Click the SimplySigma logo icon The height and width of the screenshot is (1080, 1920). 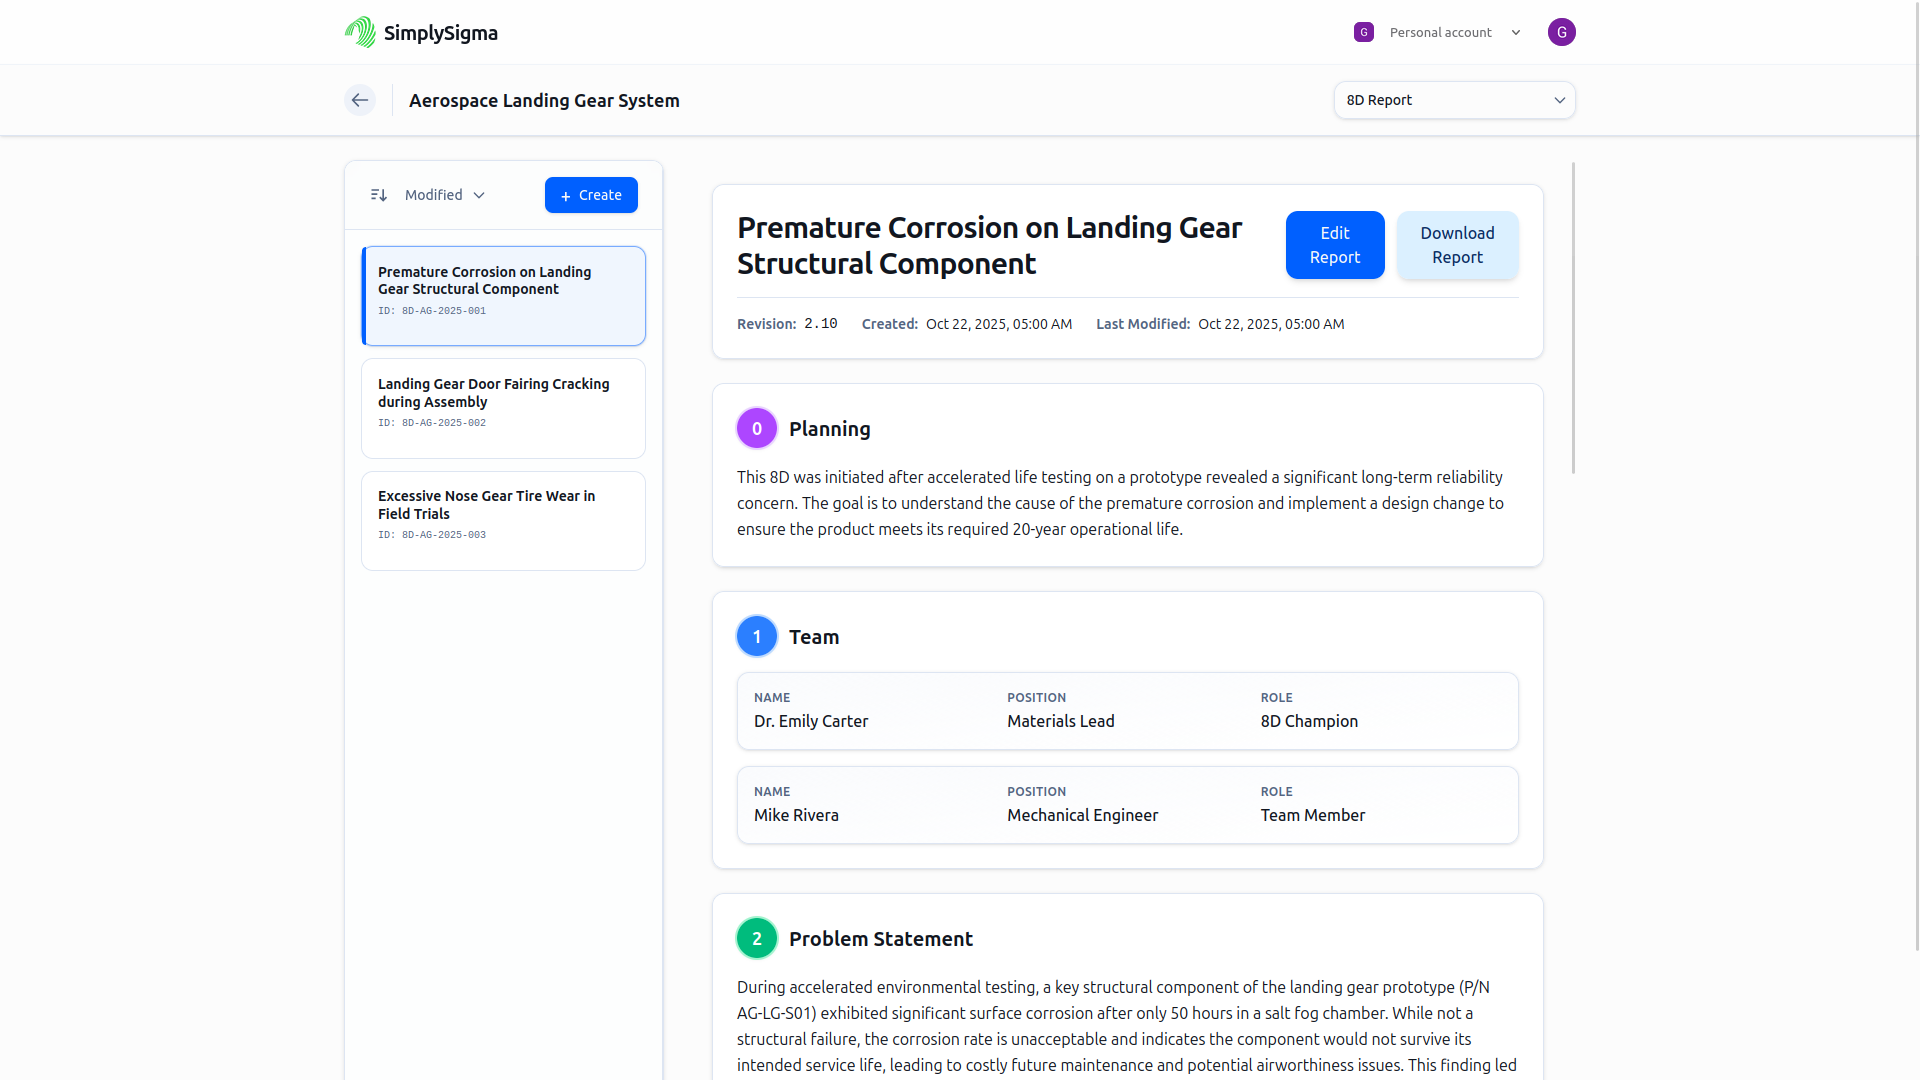(359, 31)
